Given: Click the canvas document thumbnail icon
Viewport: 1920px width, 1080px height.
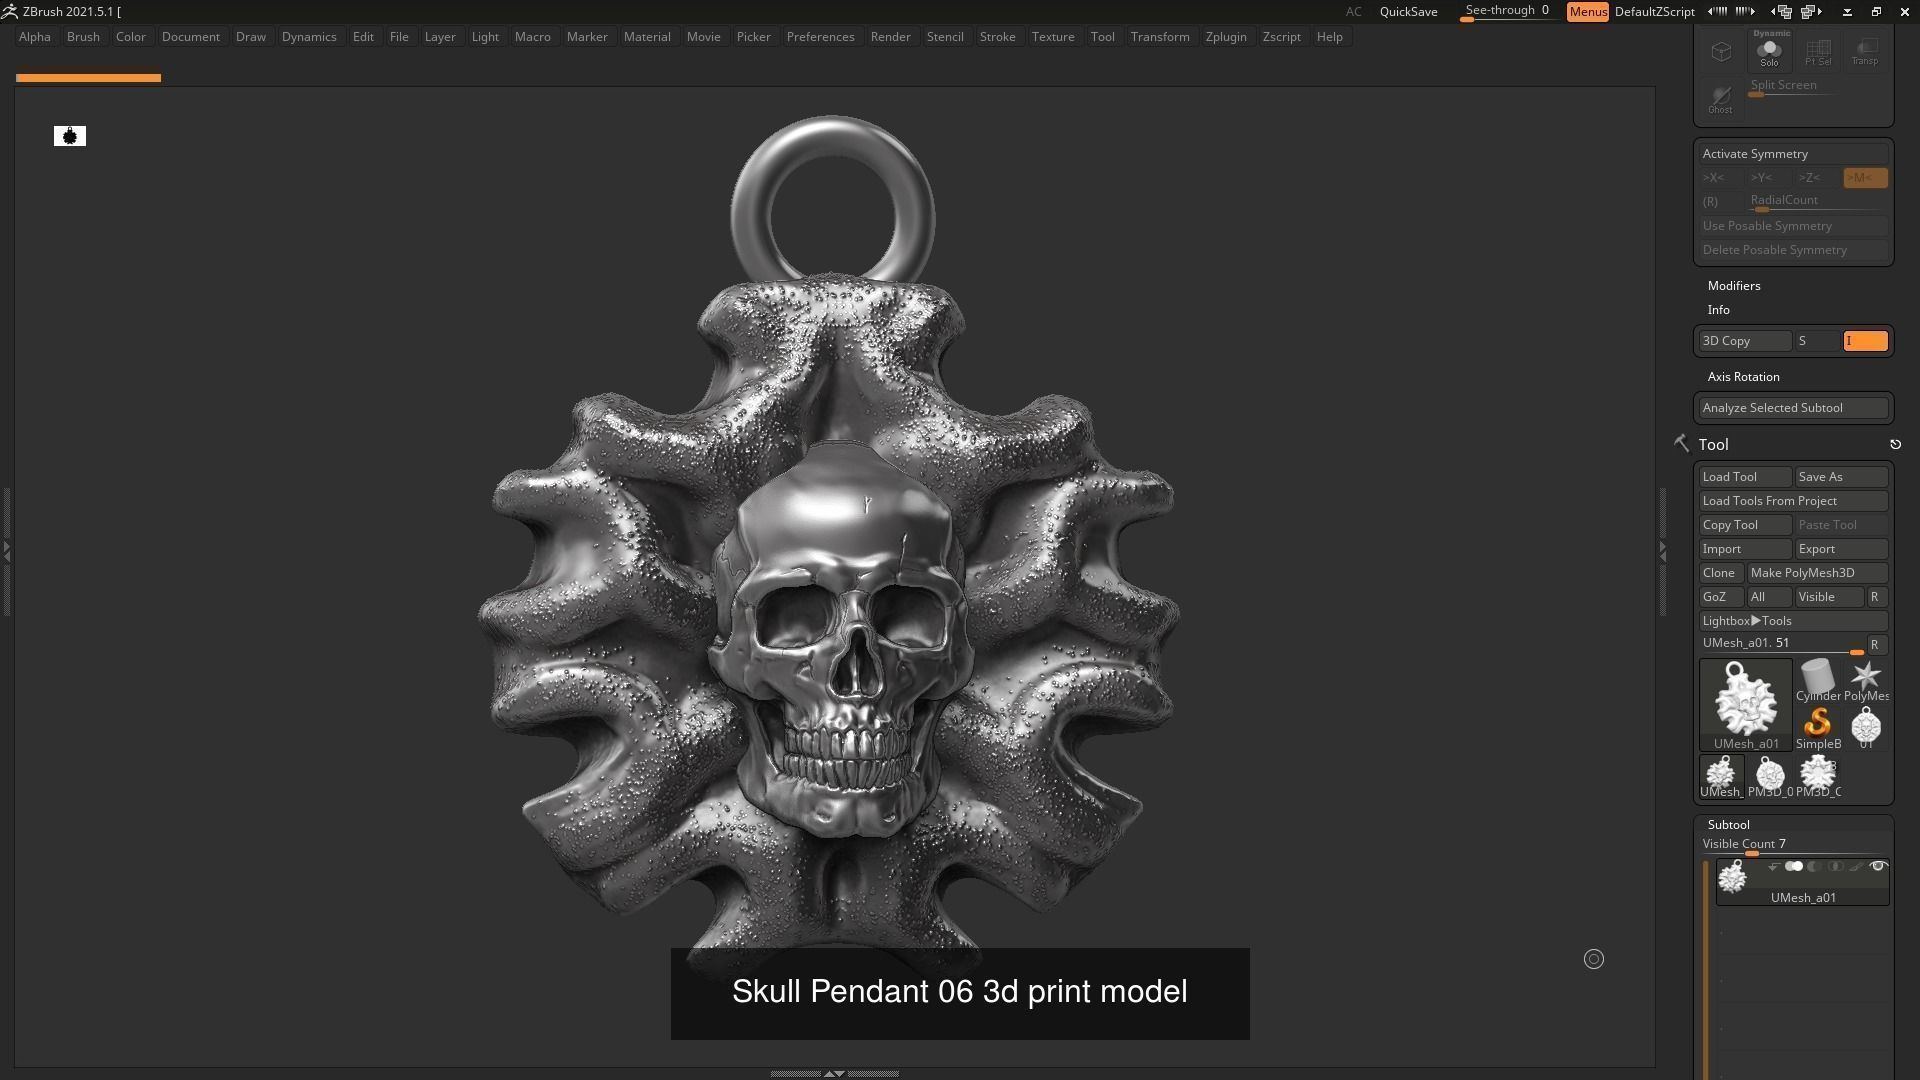Looking at the screenshot, I should click(x=70, y=136).
